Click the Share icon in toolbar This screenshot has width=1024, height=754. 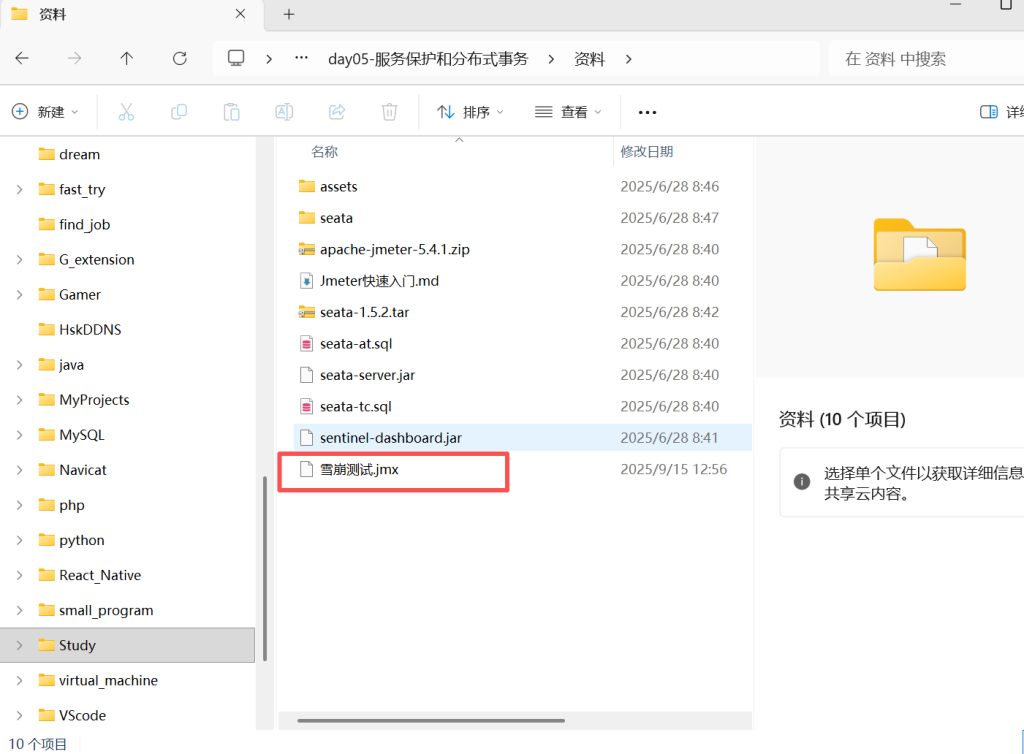pos(337,112)
